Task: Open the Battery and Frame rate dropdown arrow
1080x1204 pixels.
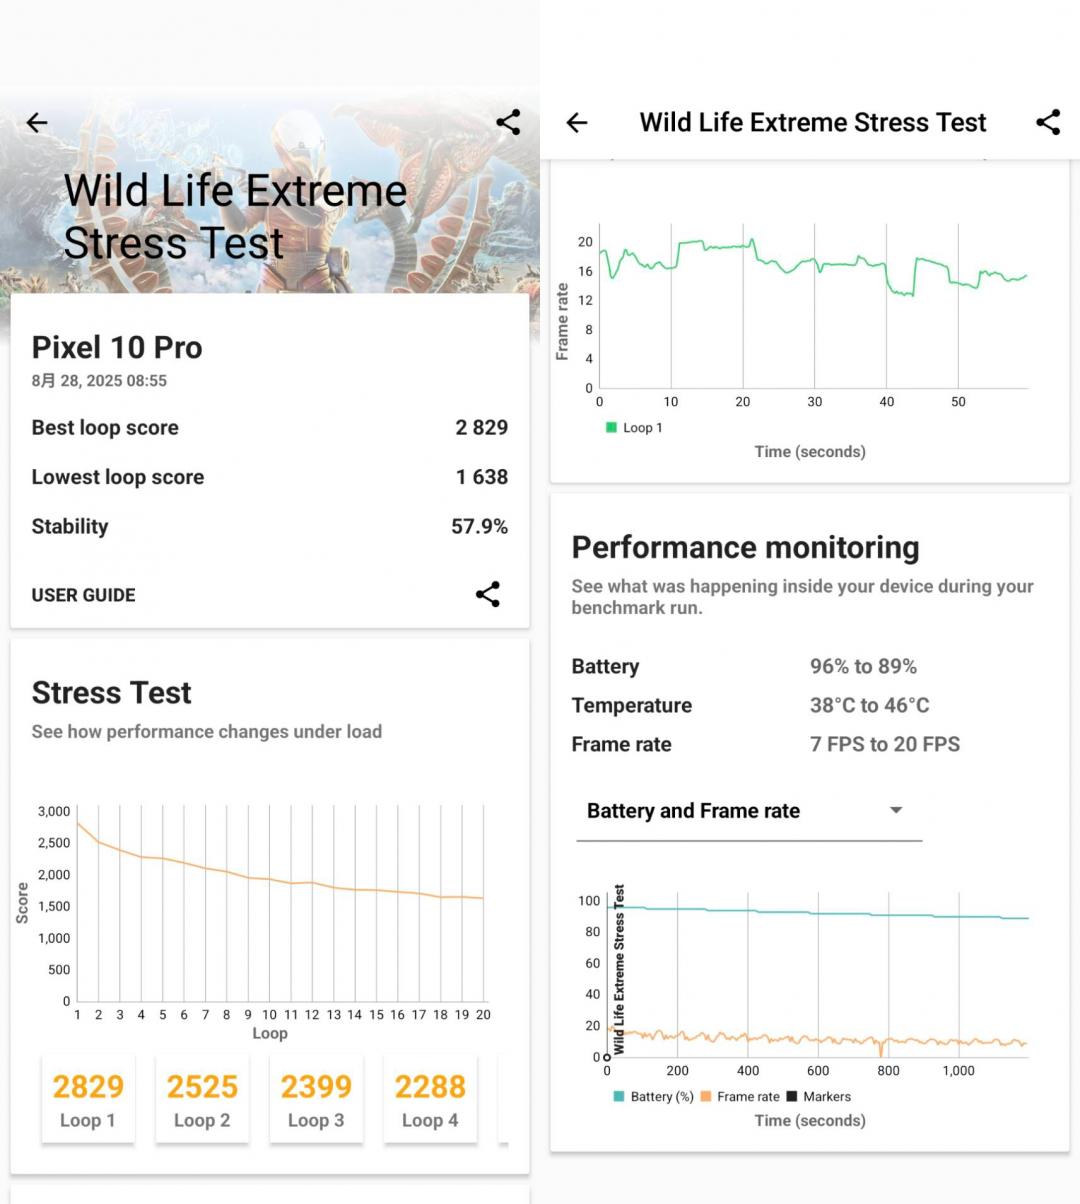Action: tap(896, 810)
